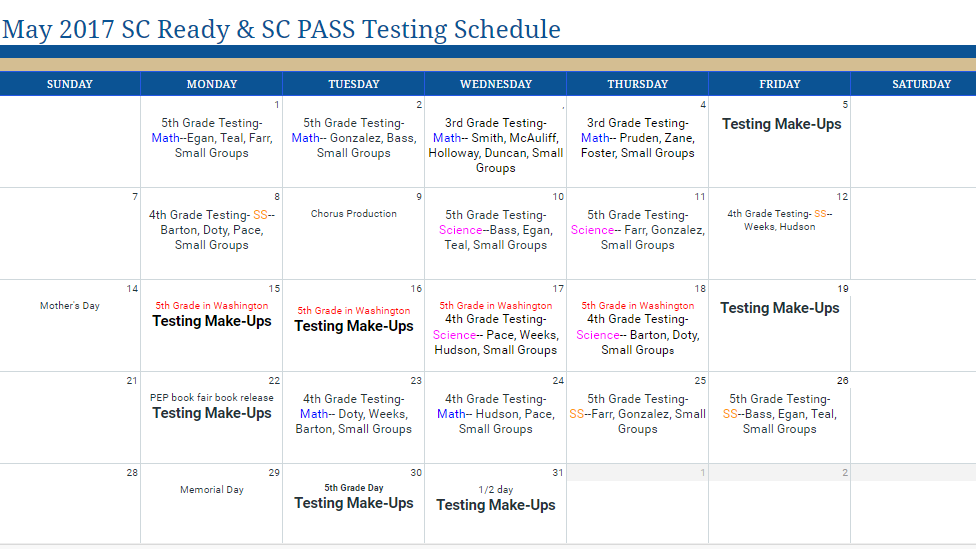Click the May 2017 testing schedule title
Image resolution: width=976 pixels, height=549 pixels.
pos(281,29)
